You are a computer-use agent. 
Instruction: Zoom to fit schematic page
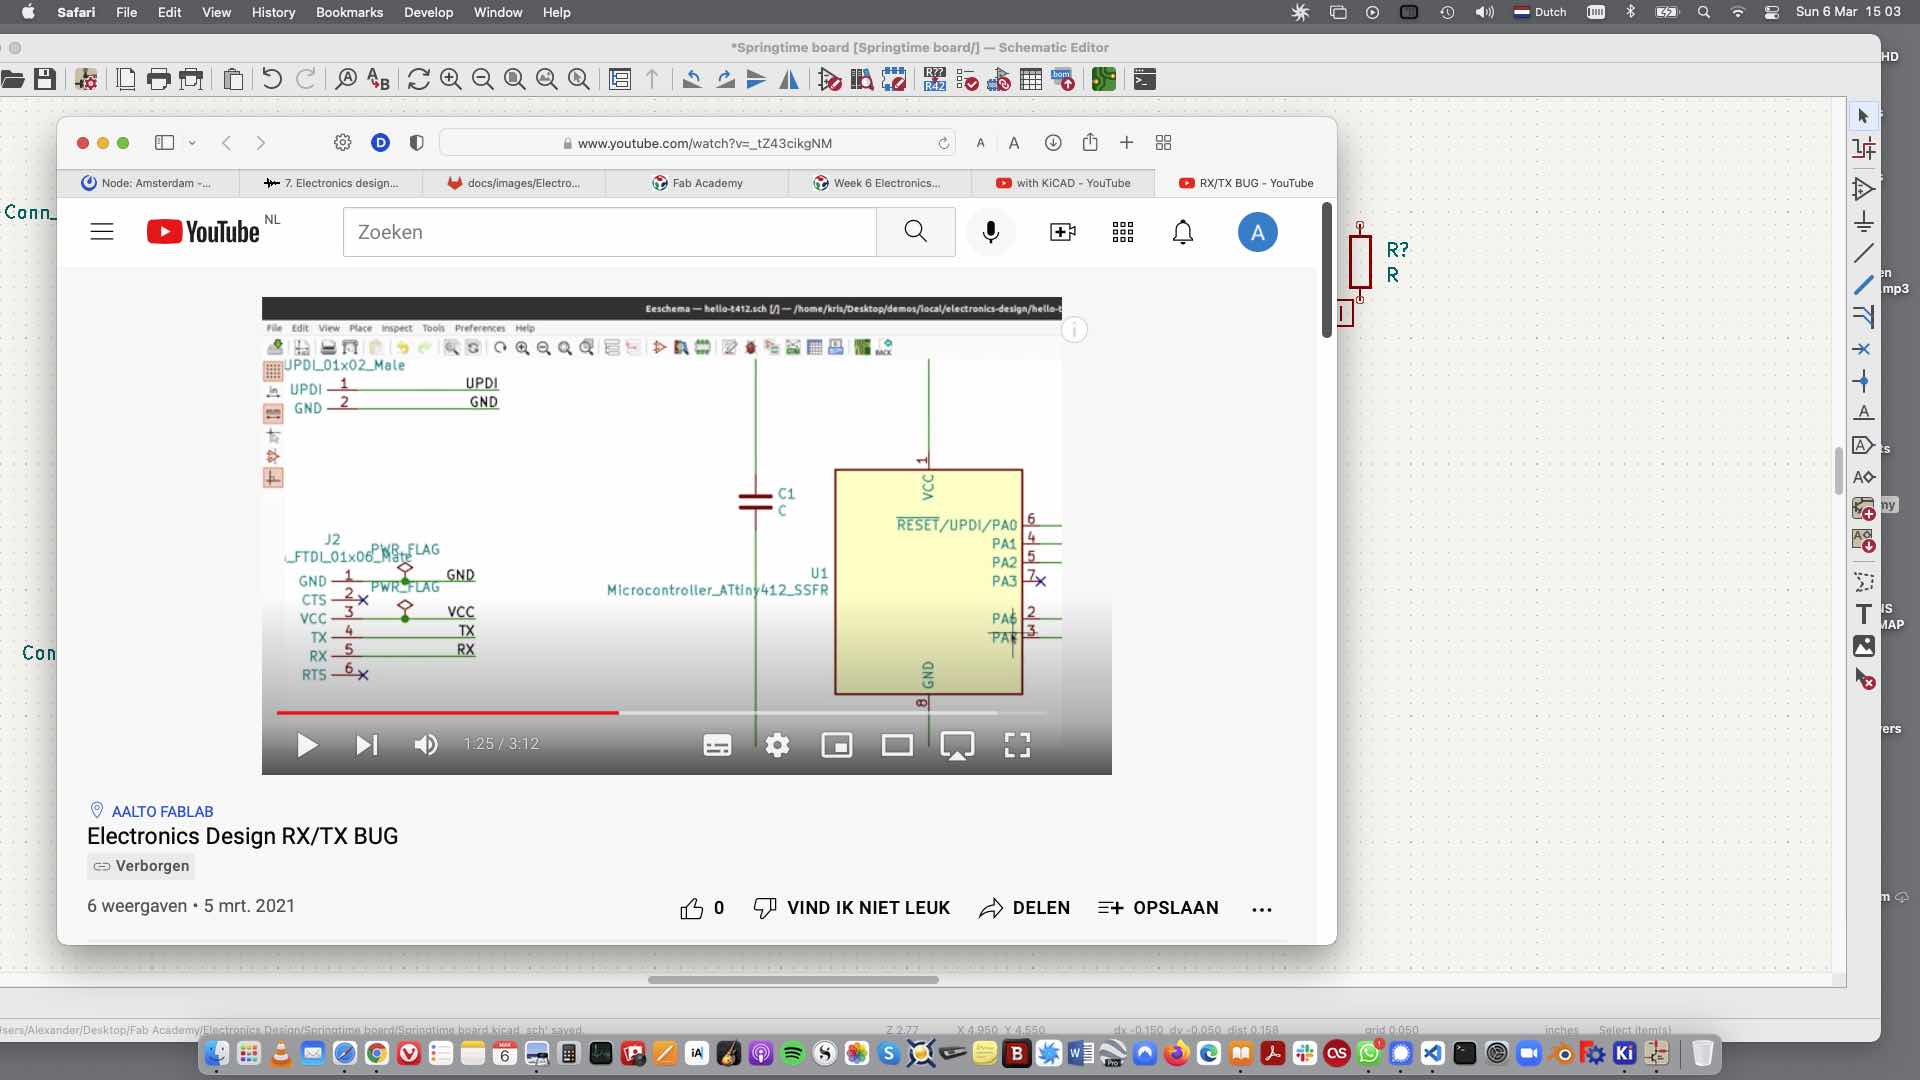[515, 79]
